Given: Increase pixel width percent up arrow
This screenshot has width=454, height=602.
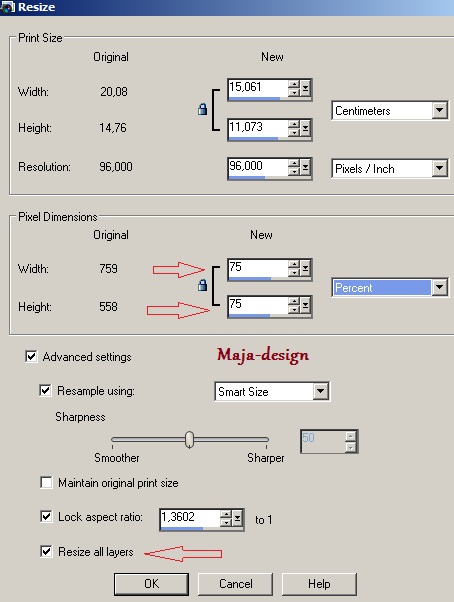Looking at the screenshot, I should click(x=294, y=264).
